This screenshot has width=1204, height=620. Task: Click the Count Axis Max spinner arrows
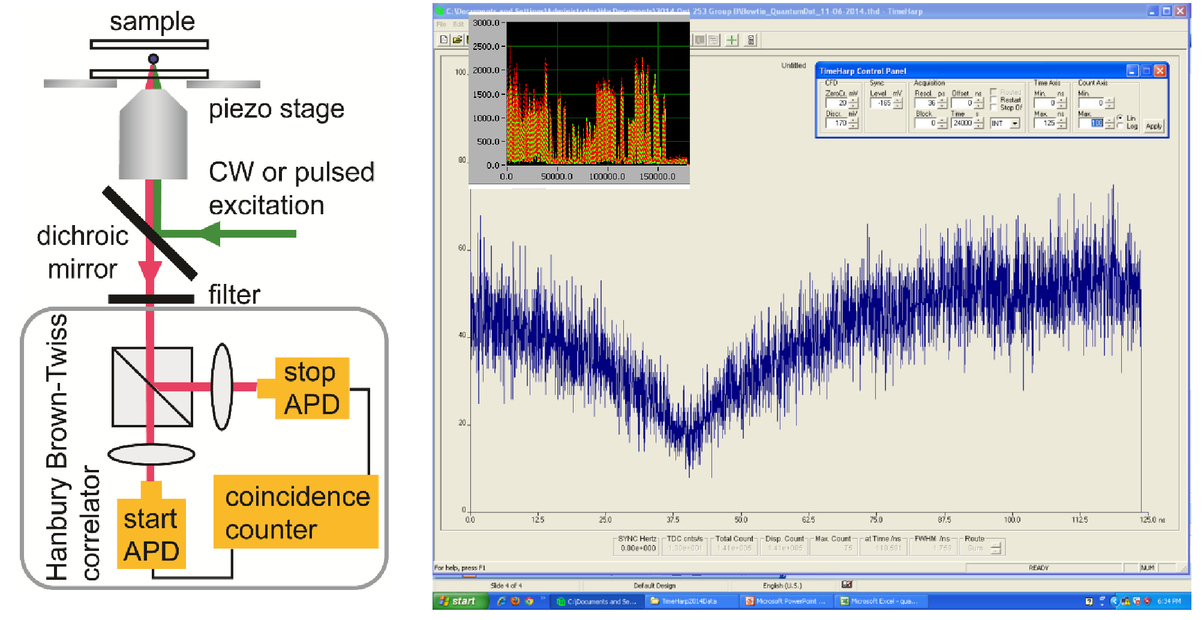coord(1111,124)
